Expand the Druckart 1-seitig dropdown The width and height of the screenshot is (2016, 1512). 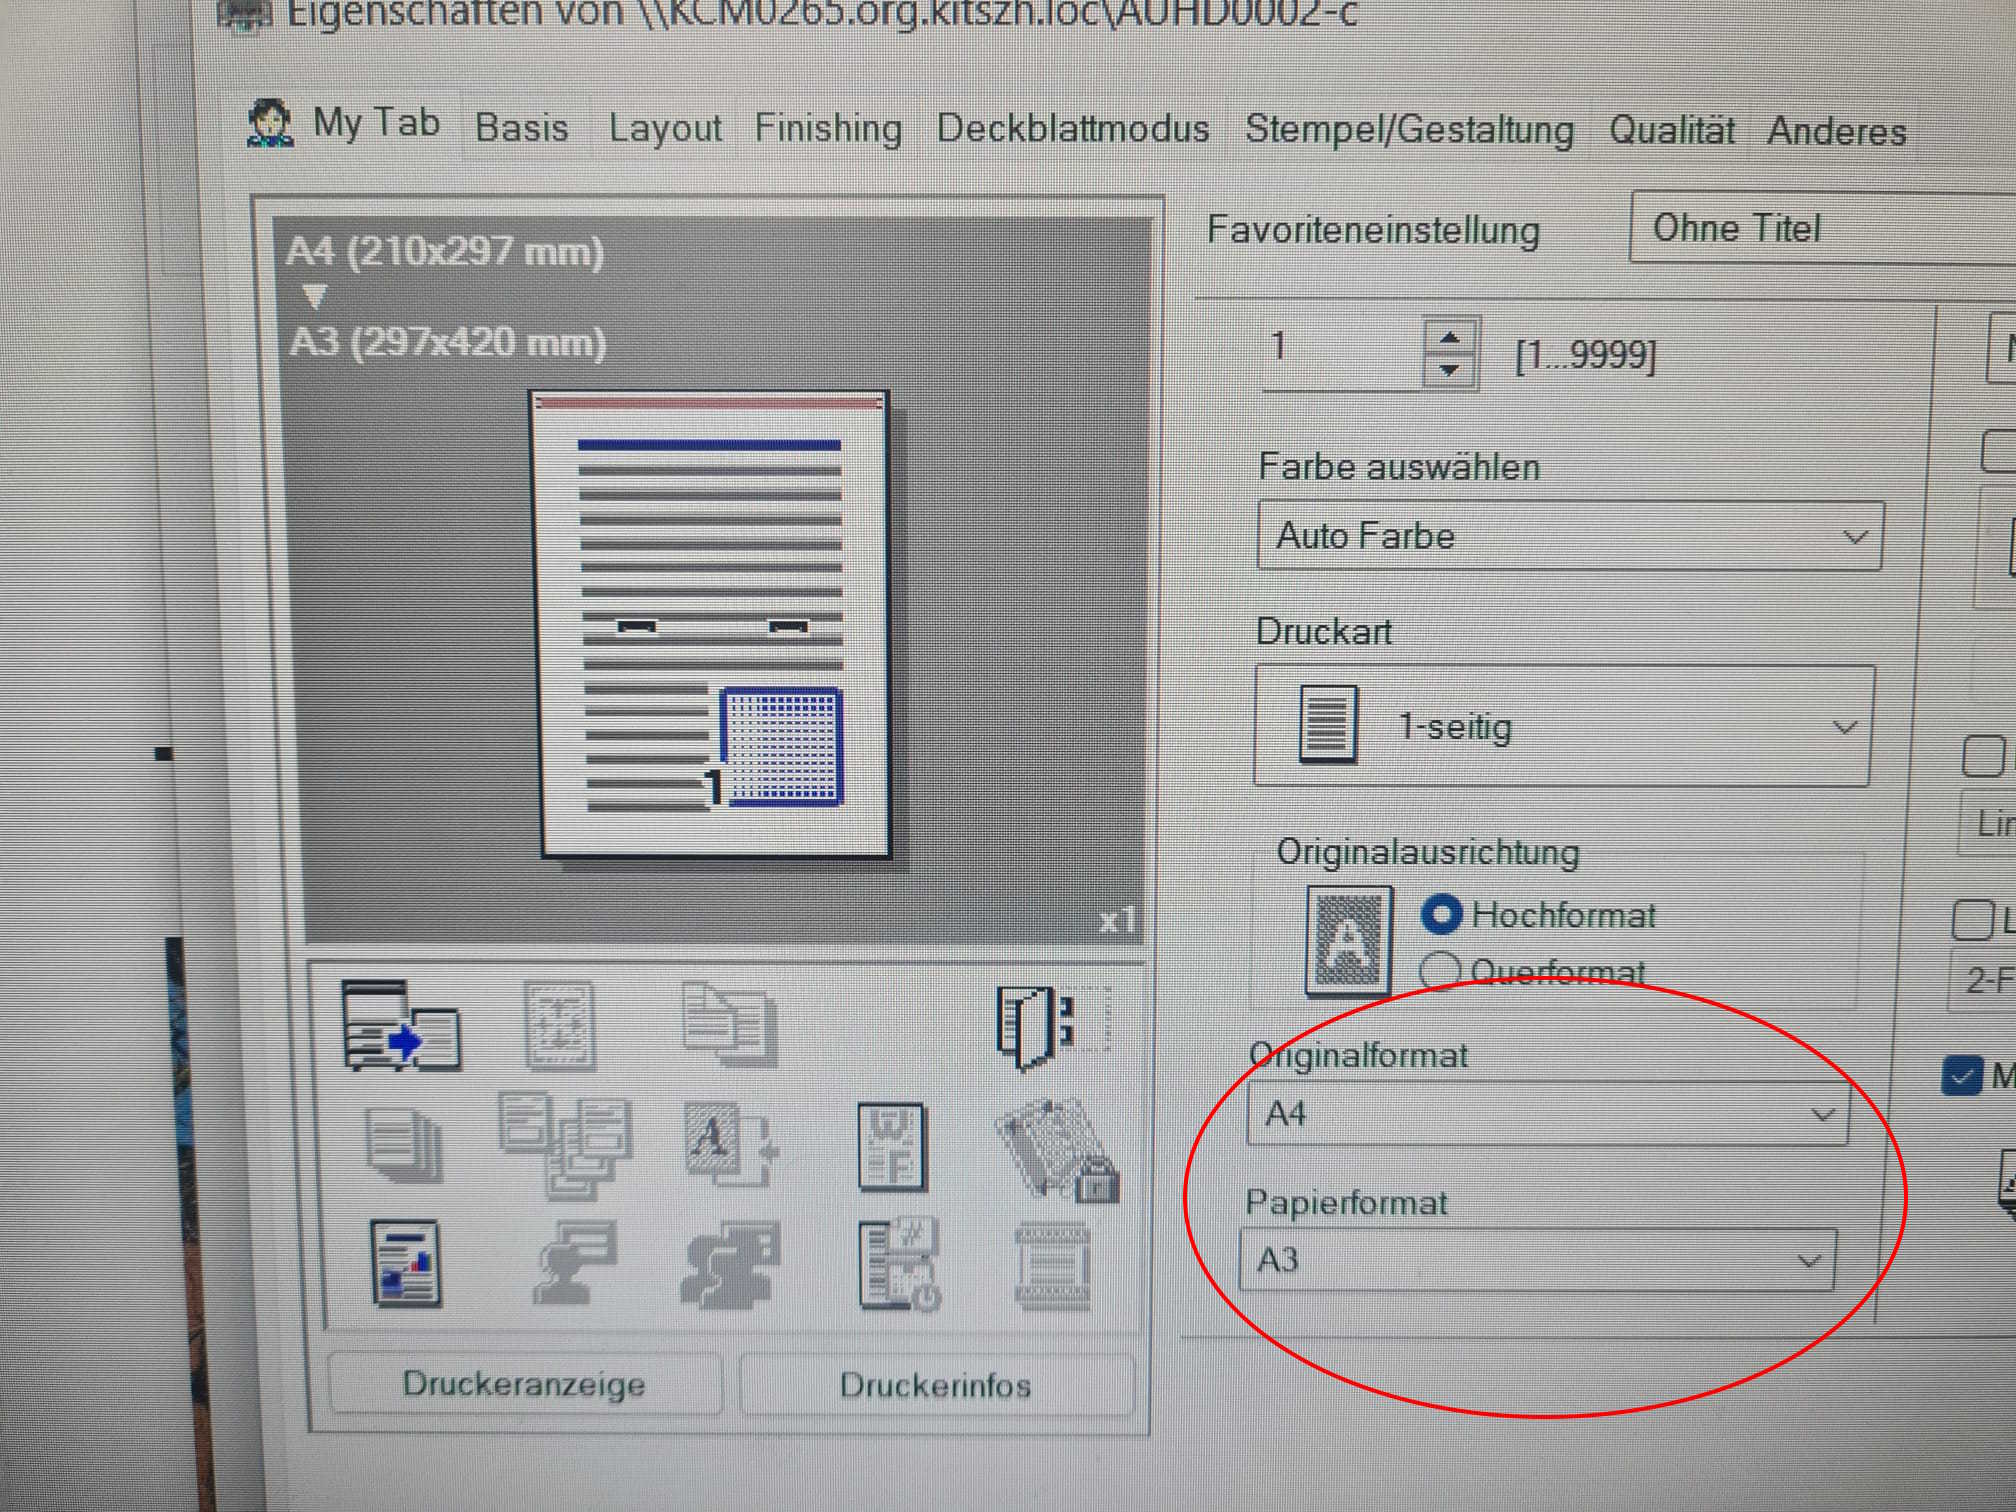coord(1563,726)
